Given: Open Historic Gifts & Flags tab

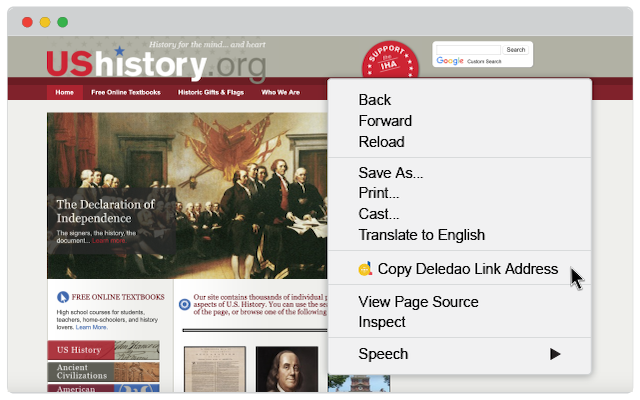Looking at the screenshot, I should (211, 92).
